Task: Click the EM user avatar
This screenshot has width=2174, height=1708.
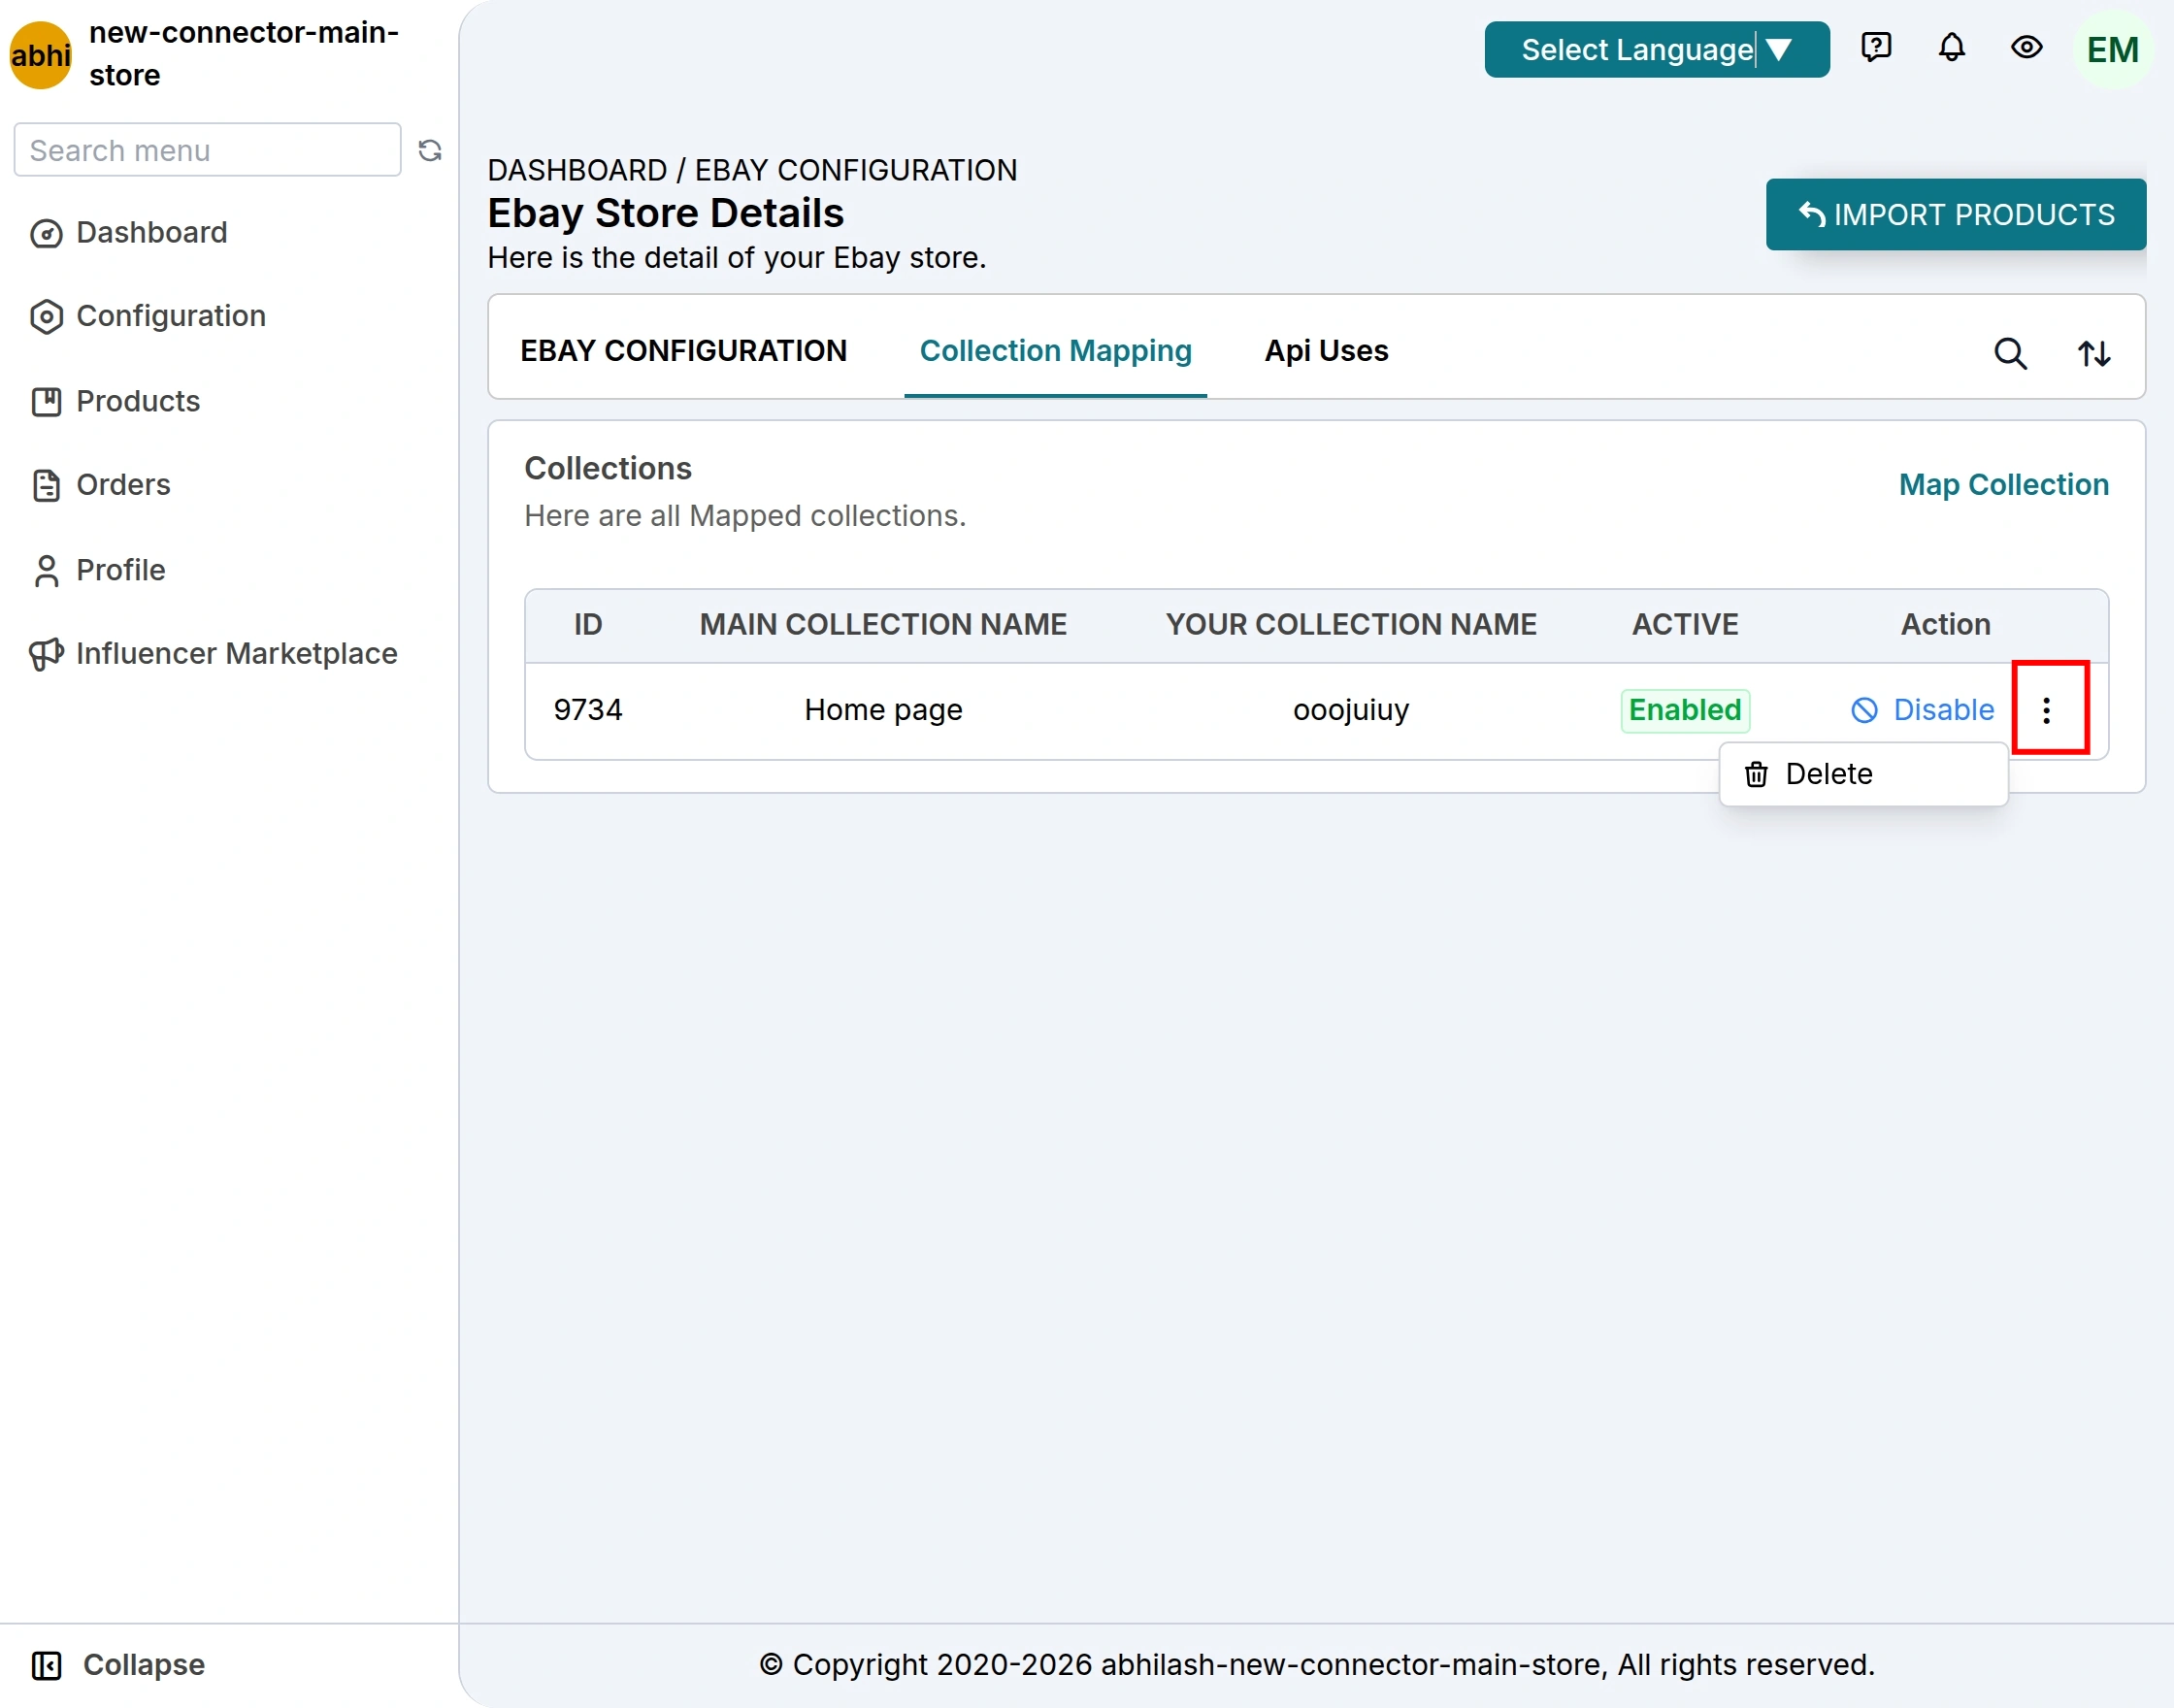Action: tap(2112, 50)
